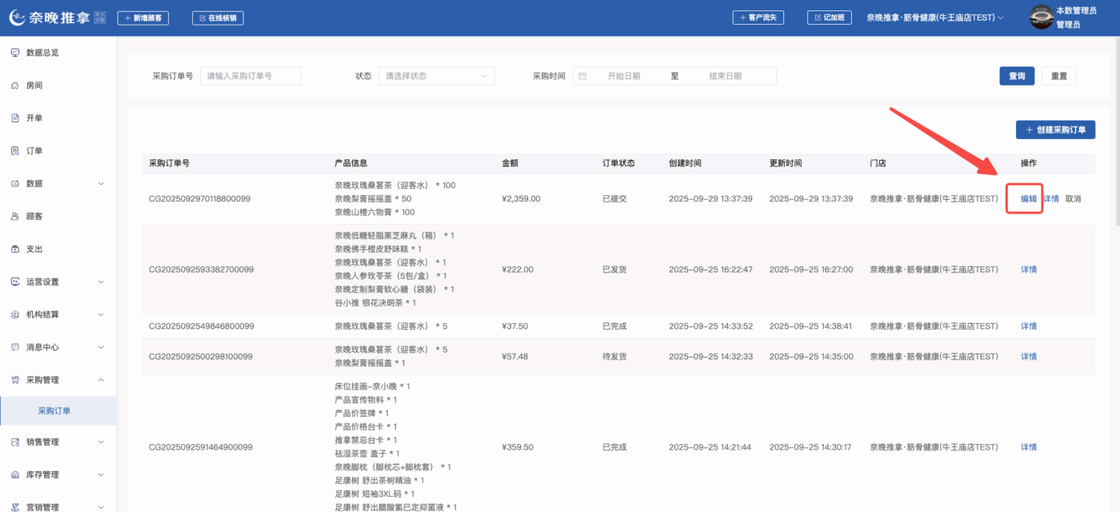Click the 库存管理 icon in sidebar

coord(15,475)
